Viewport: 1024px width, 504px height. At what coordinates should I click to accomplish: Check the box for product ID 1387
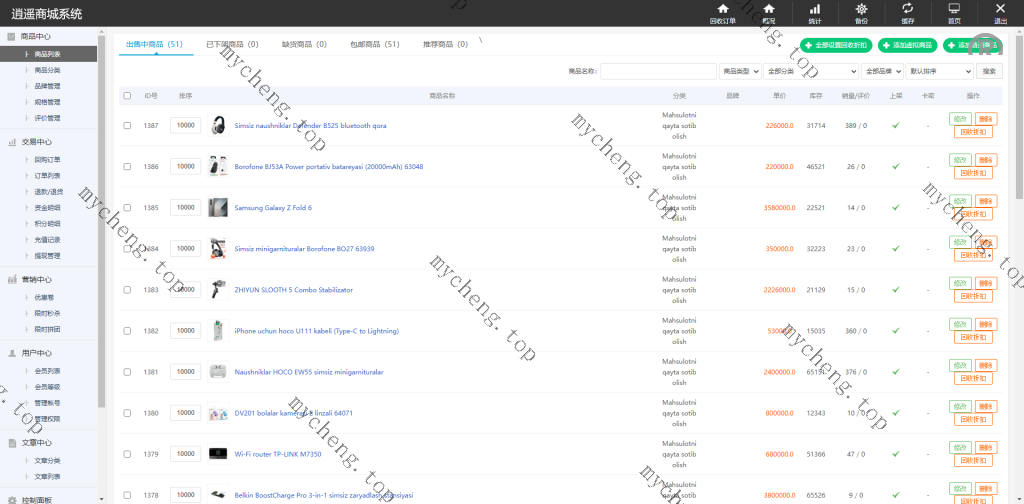(127, 126)
